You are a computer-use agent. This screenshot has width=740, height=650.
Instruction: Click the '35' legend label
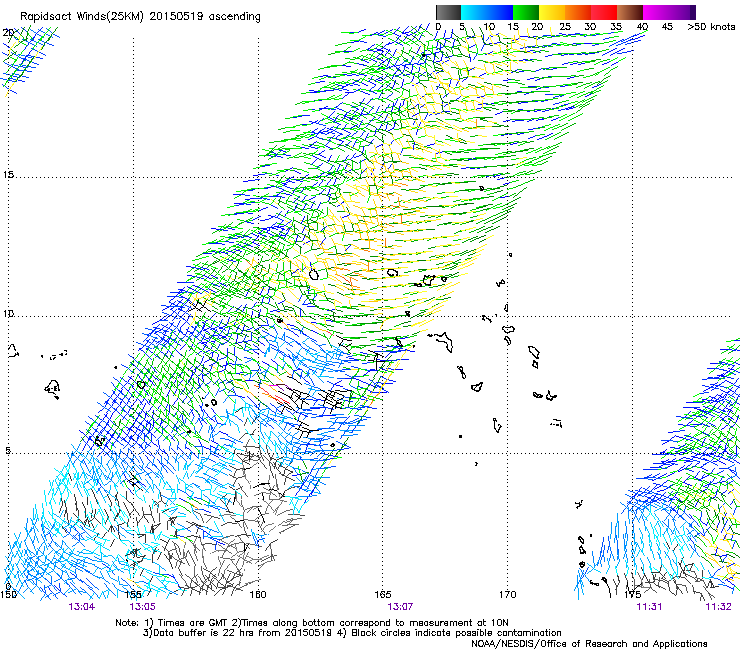tap(616, 27)
